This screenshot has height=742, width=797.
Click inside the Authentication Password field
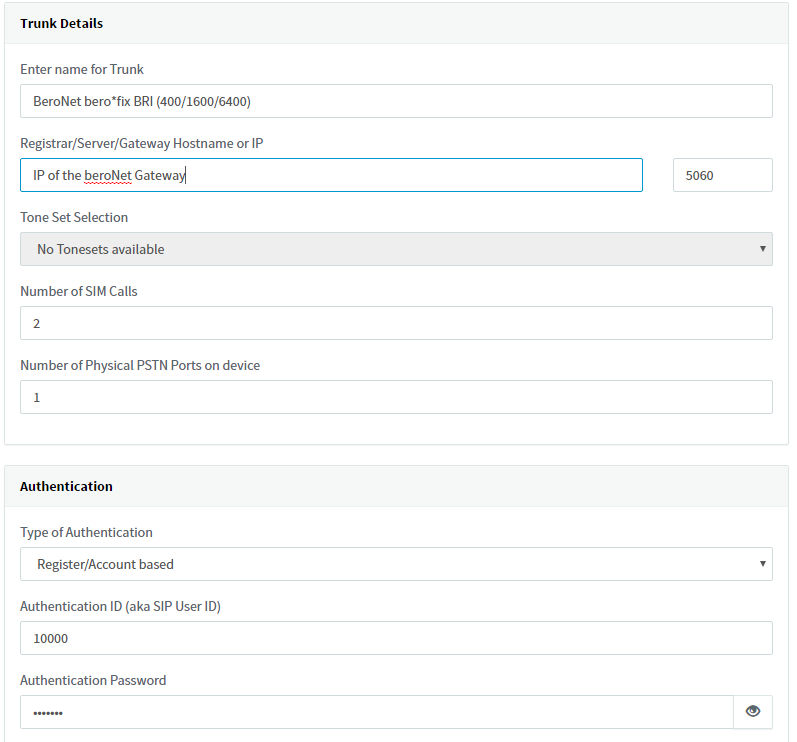click(x=377, y=712)
